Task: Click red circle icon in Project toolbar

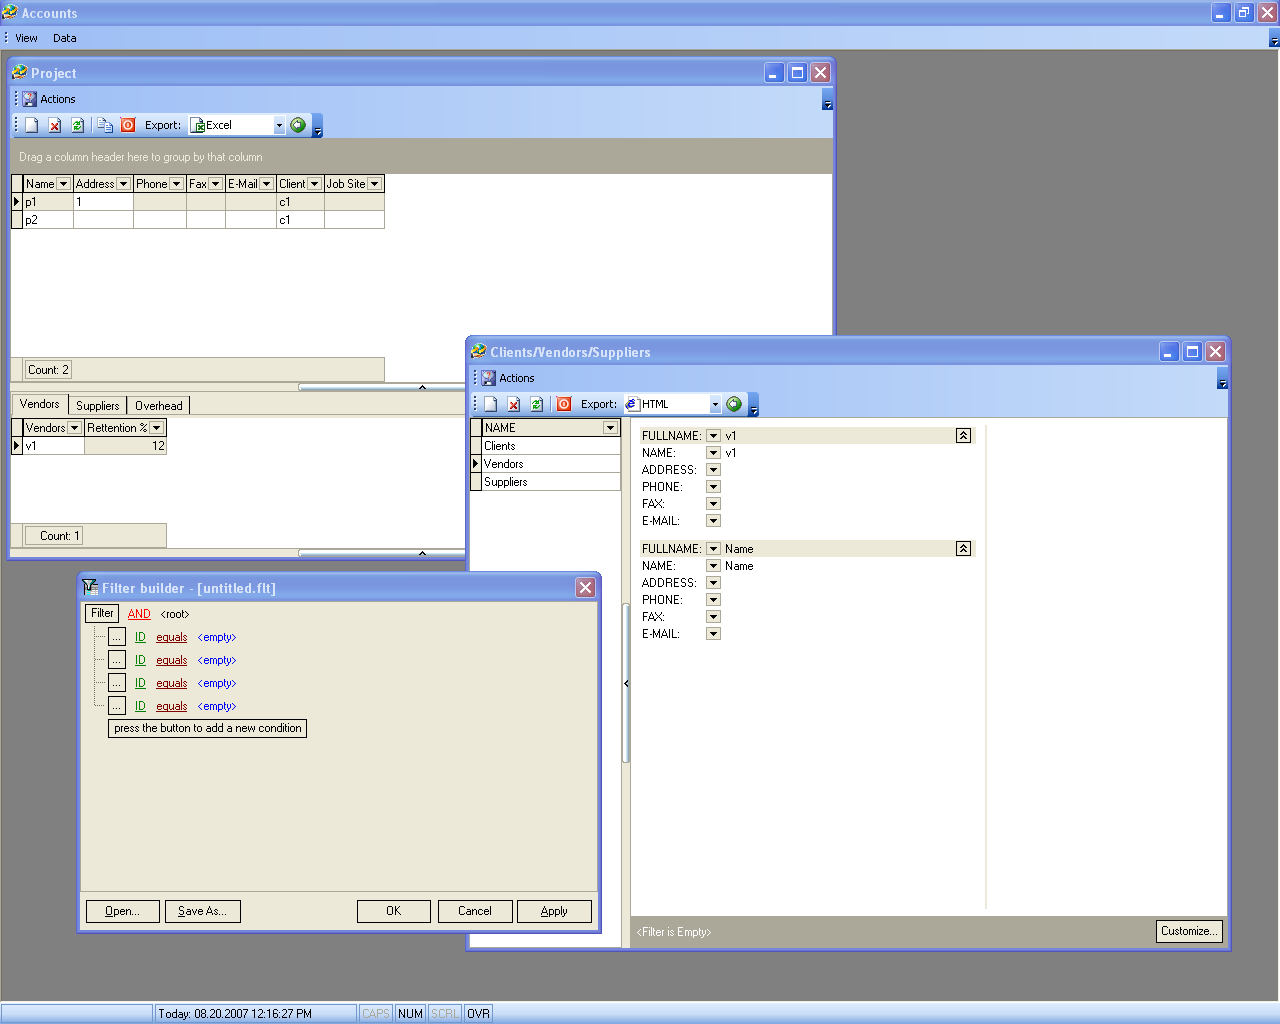Action: point(128,125)
